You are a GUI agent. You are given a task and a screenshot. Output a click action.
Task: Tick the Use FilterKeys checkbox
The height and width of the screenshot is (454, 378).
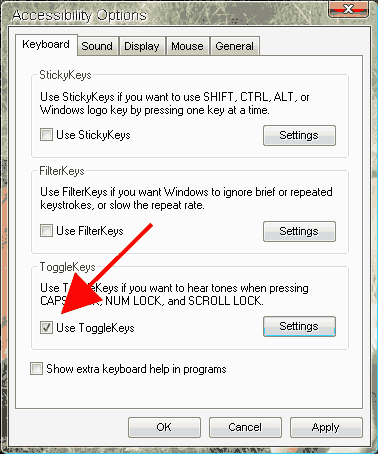click(x=46, y=231)
